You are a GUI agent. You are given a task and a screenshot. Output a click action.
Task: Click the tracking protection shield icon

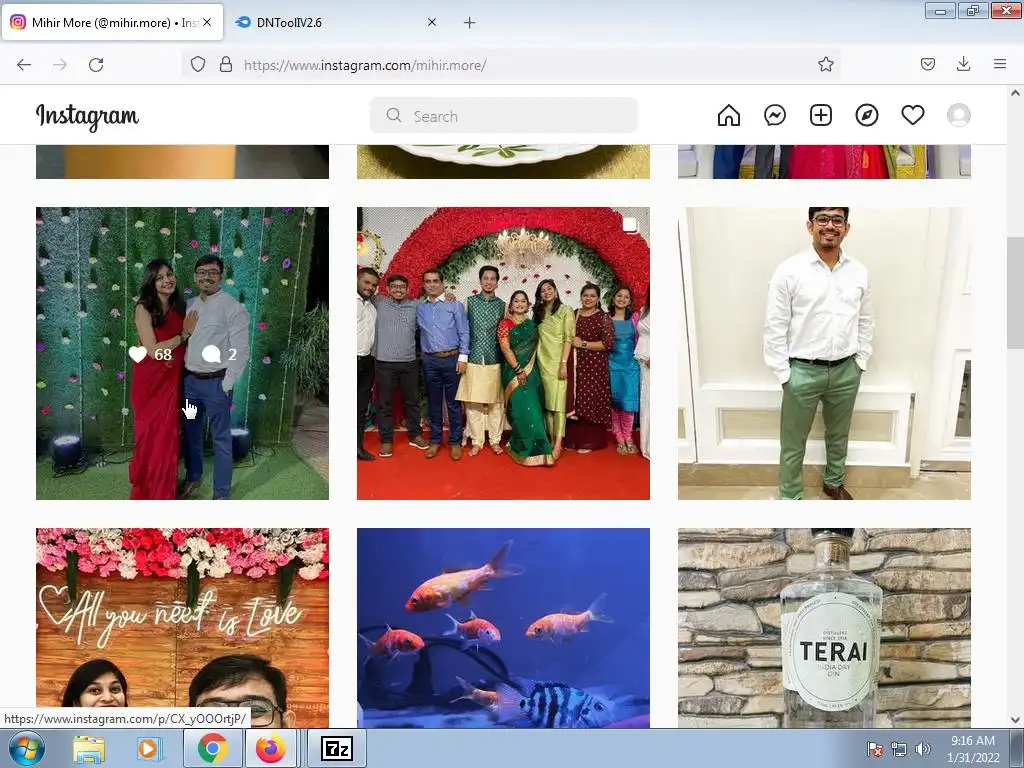(198, 65)
